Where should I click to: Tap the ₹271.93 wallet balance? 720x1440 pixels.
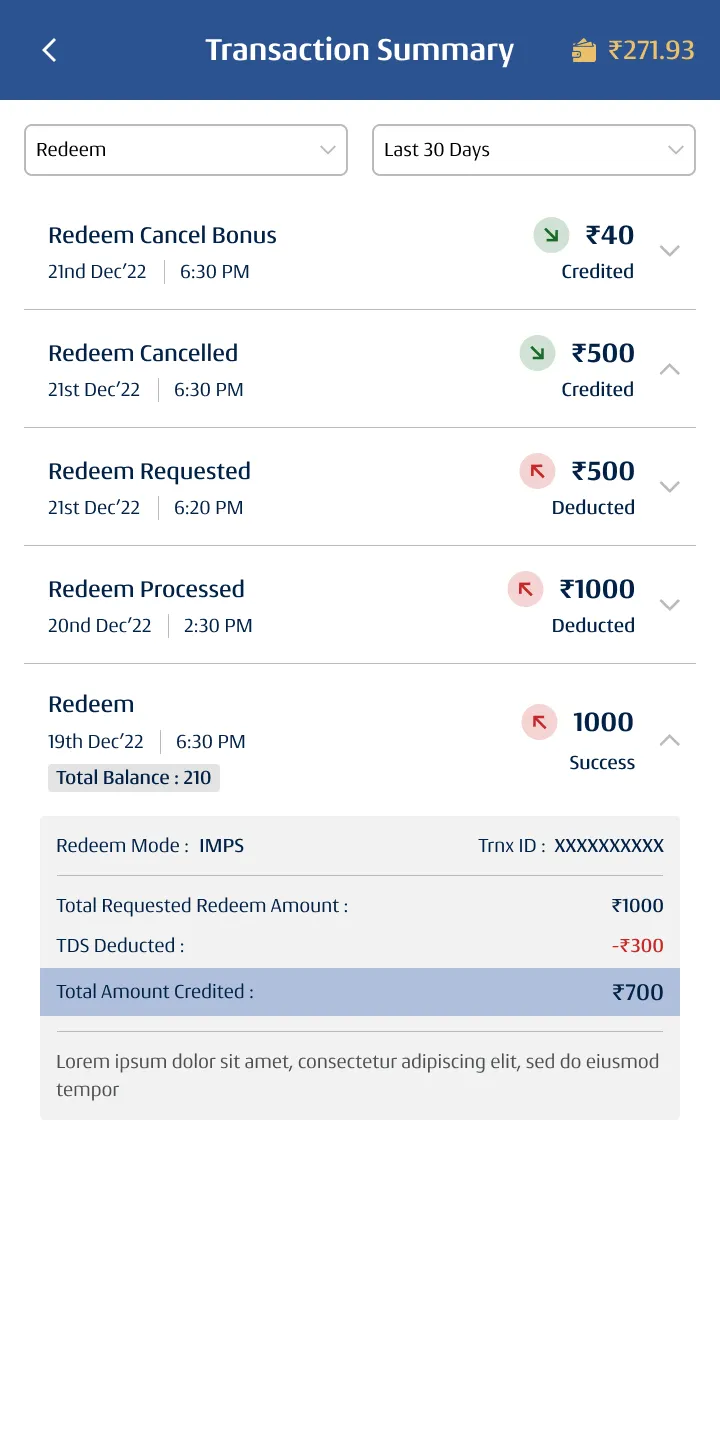(651, 50)
